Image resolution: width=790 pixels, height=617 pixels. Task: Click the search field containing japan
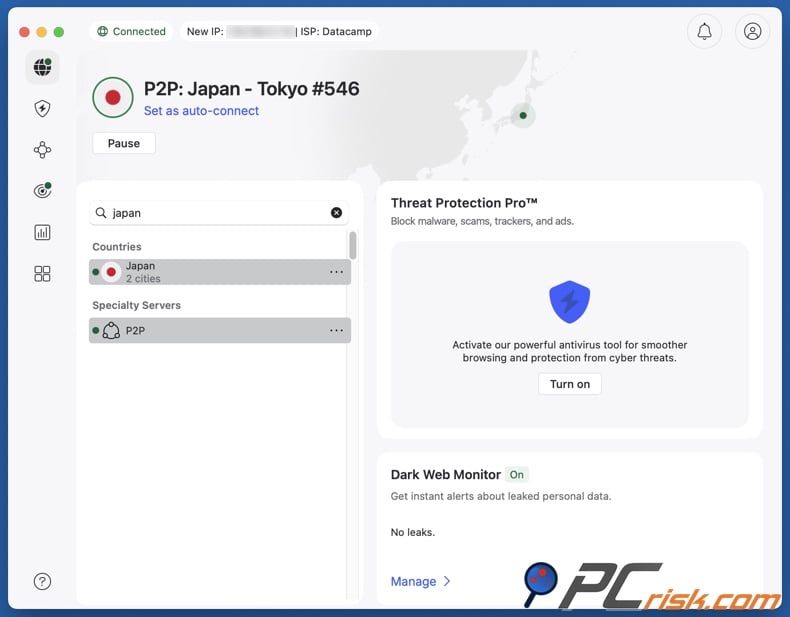[x=219, y=213]
